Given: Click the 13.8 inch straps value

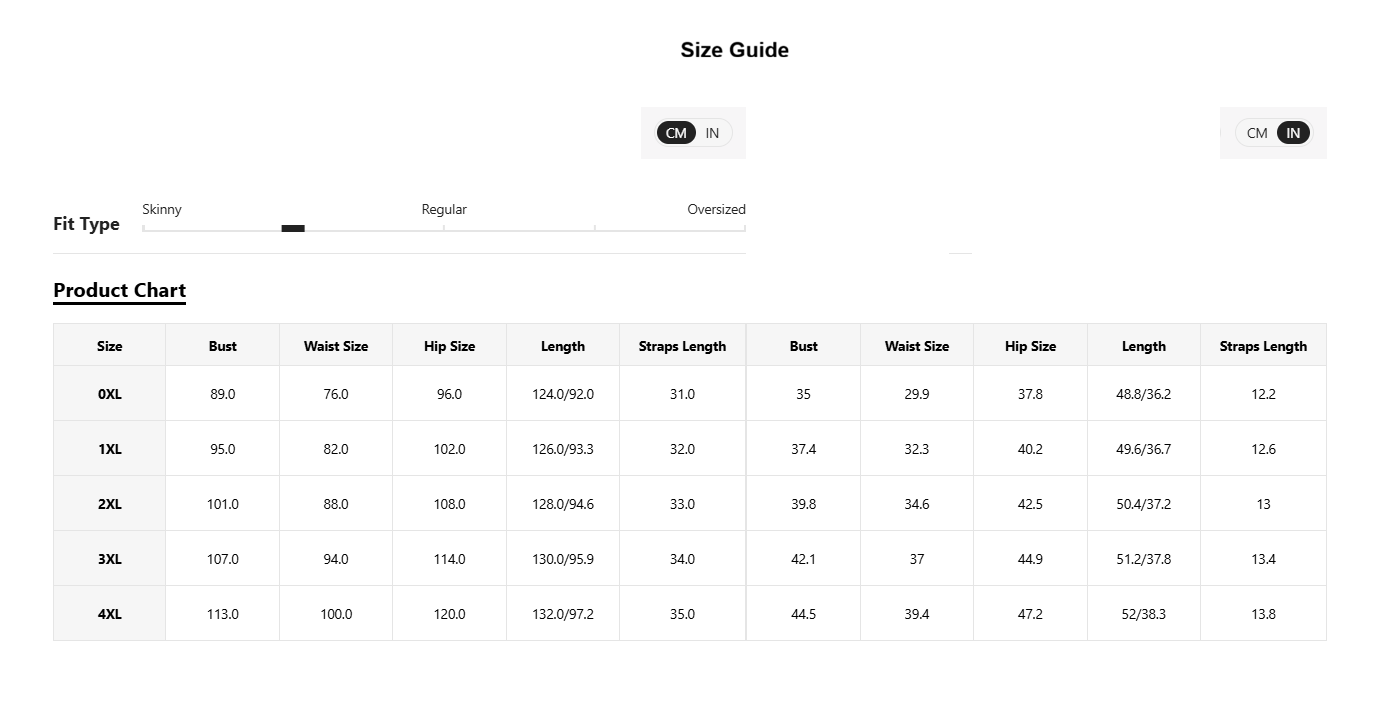Looking at the screenshot, I should [1264, 614].
